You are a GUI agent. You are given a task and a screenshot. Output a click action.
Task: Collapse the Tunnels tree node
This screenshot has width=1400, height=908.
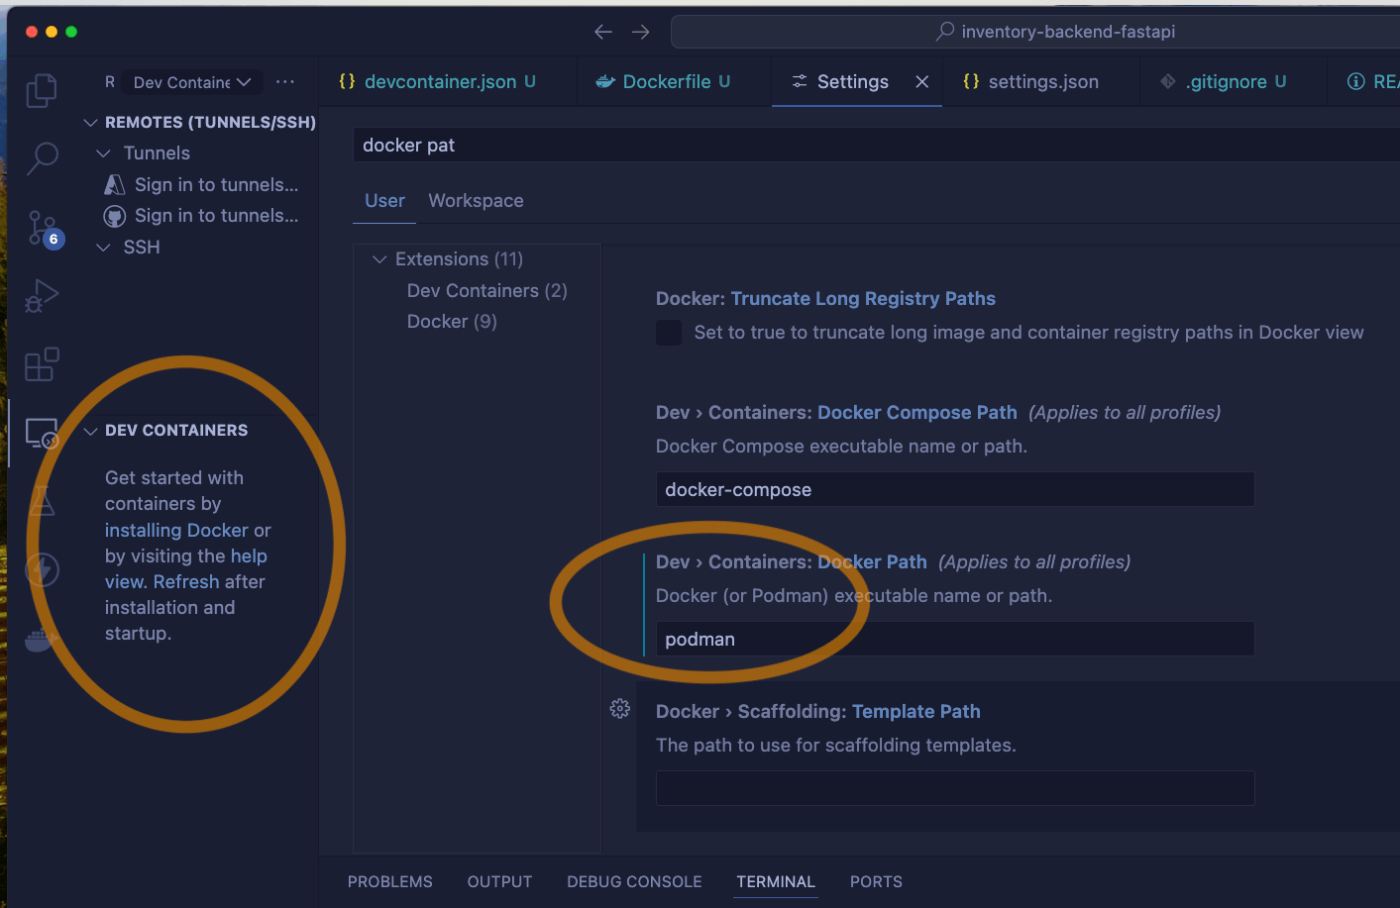tap(103, 153)
